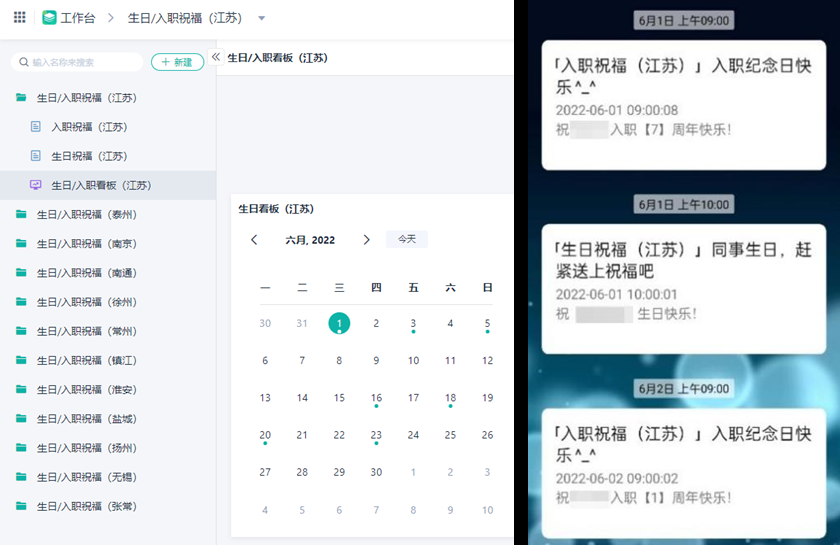840x545 pixels.
Task: Click the folder icon of 生日/入职祝福（徐州）
Action: tap(21, 302)
